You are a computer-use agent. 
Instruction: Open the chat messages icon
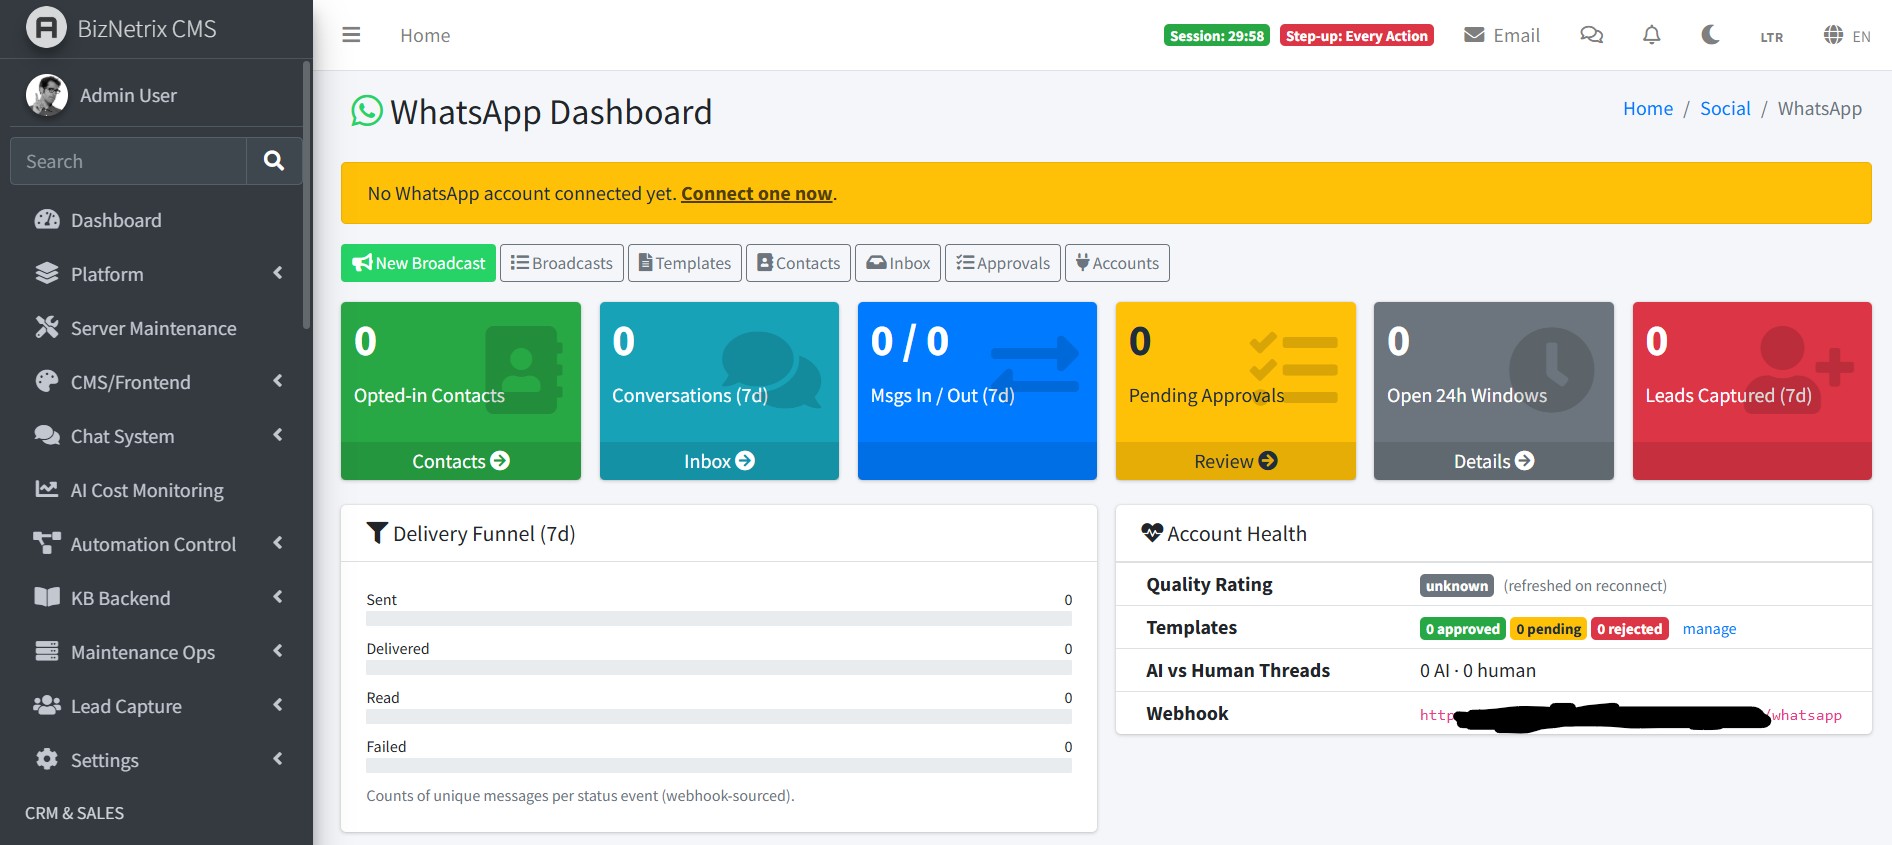click(1591, 35)
